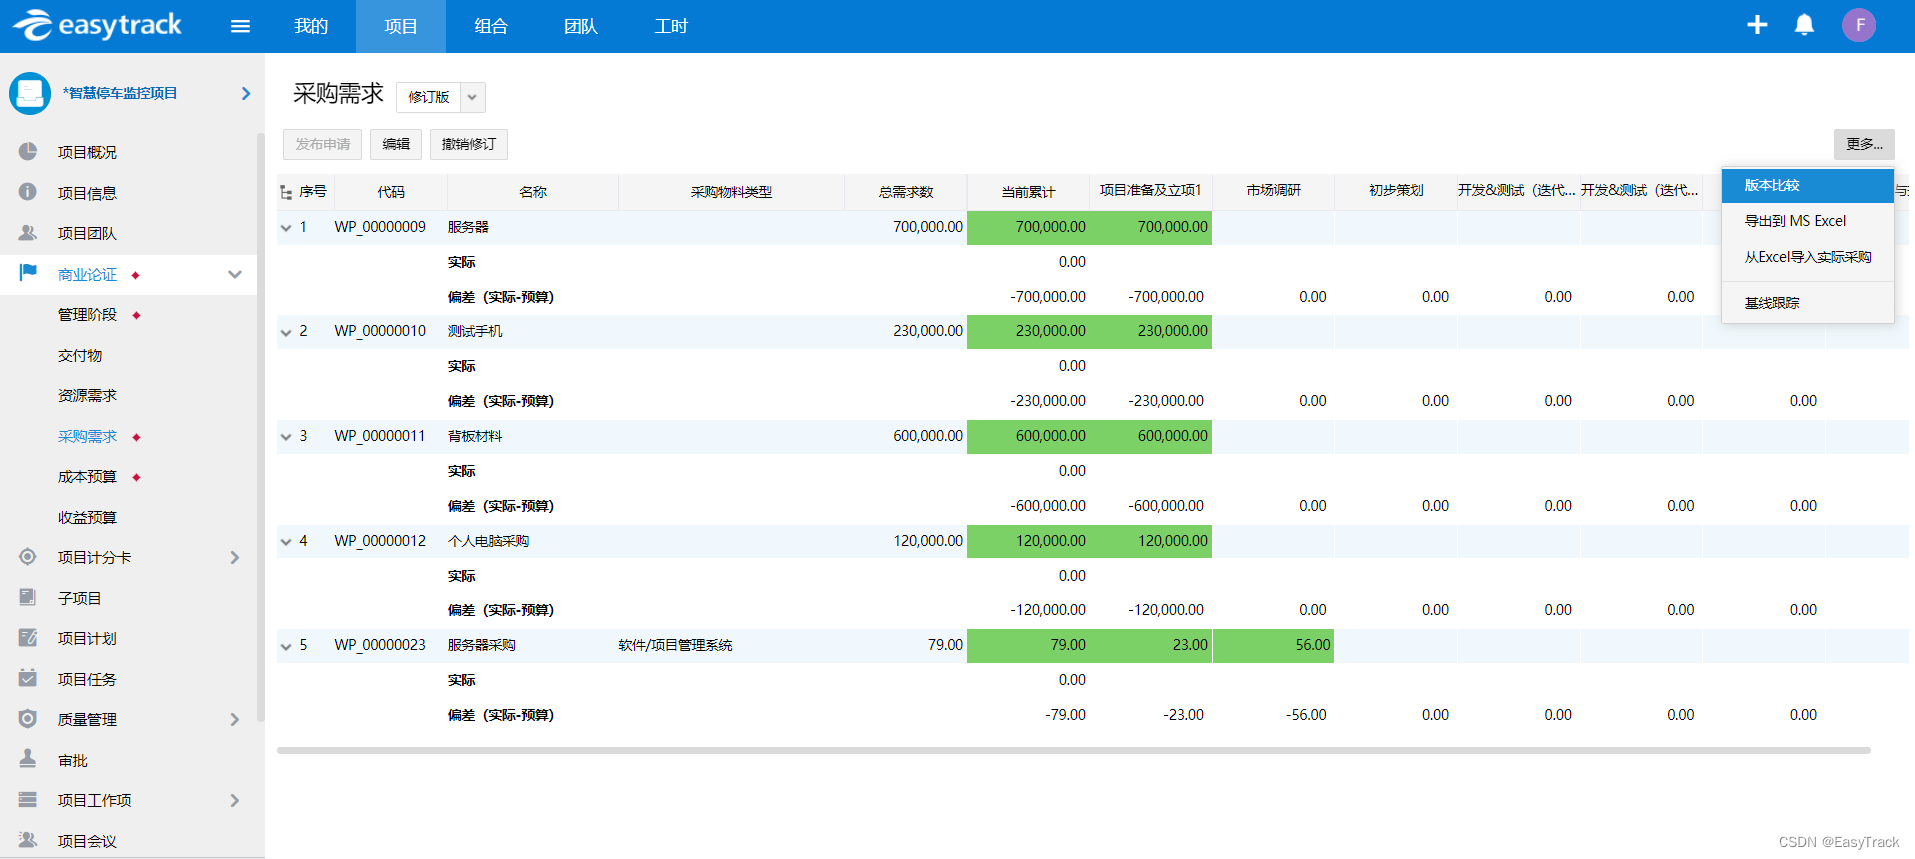Choose 导出到 MS Excel option

1795,221
